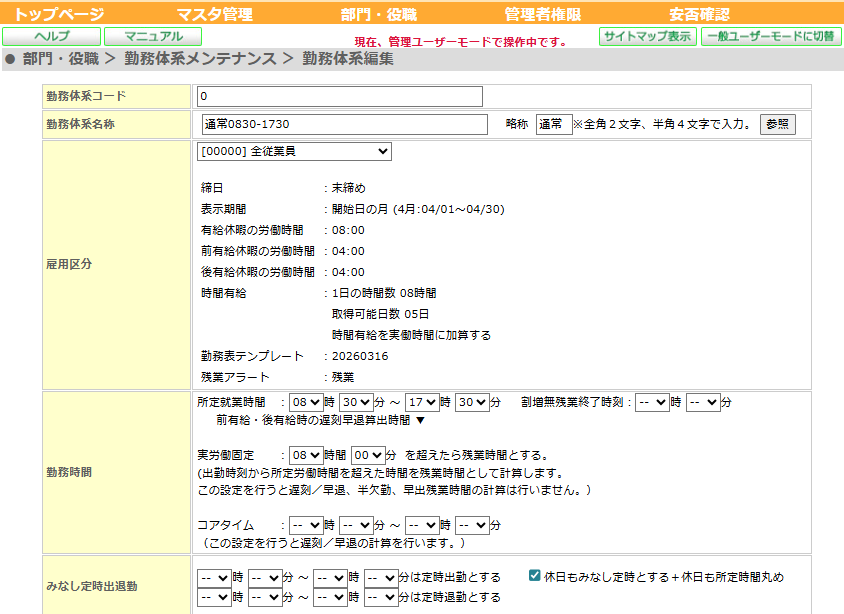
Task: Open the マスタ管理 menu
Action: [x=214, y=14]
